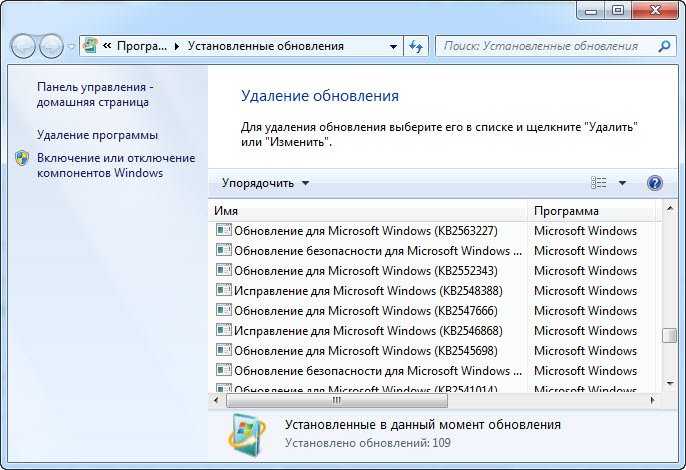Screen dimensions: 686x470
Task: Click the magnifier search icon
Action: tap(664, 46)
